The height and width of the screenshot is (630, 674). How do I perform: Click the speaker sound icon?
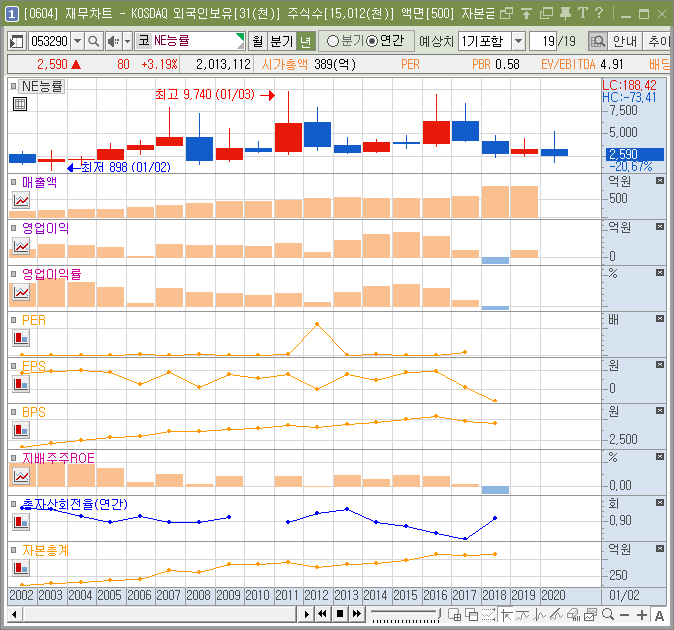coord(113,42)
